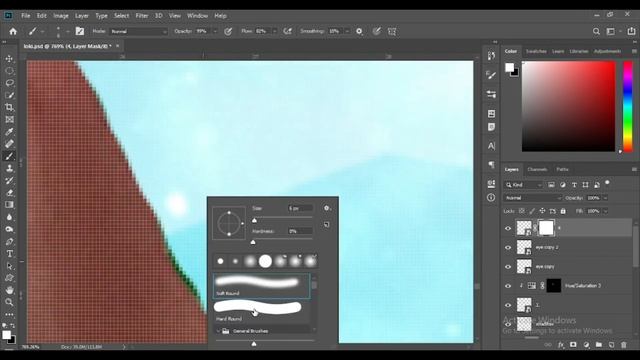Select the Move tool
Screen dimensions: 640x360
(9, 58)
